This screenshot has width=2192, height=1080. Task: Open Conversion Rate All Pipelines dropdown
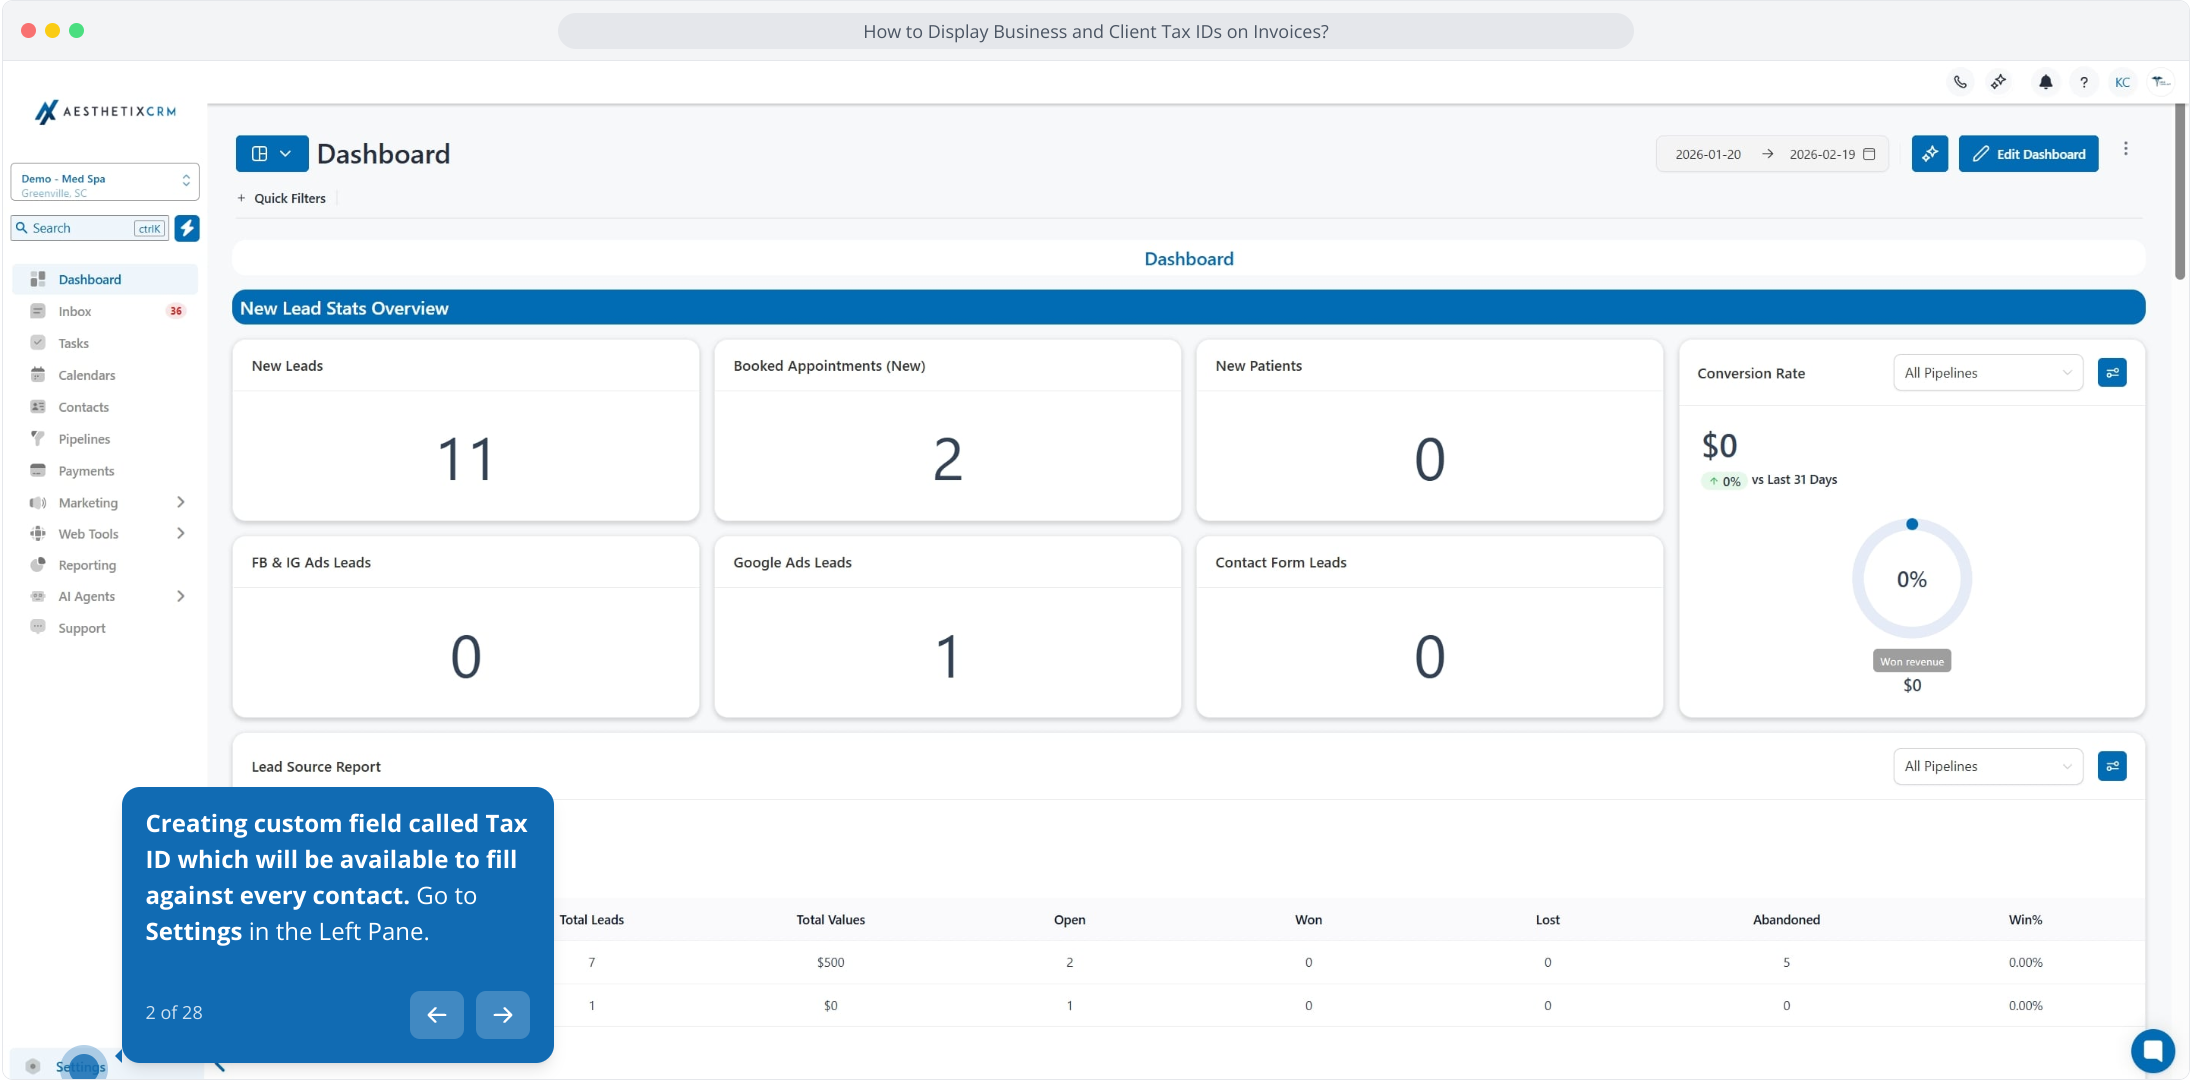(1987, 373)
